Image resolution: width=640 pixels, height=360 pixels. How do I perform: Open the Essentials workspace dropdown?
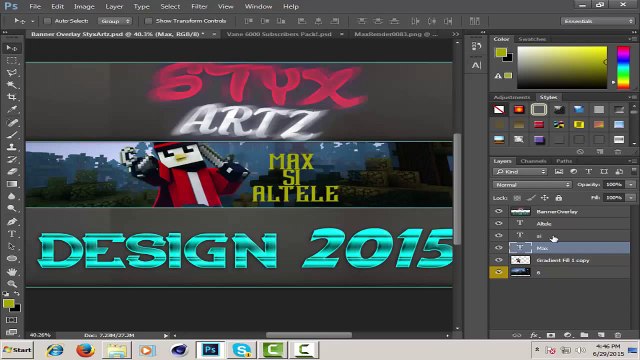[597, 21]
